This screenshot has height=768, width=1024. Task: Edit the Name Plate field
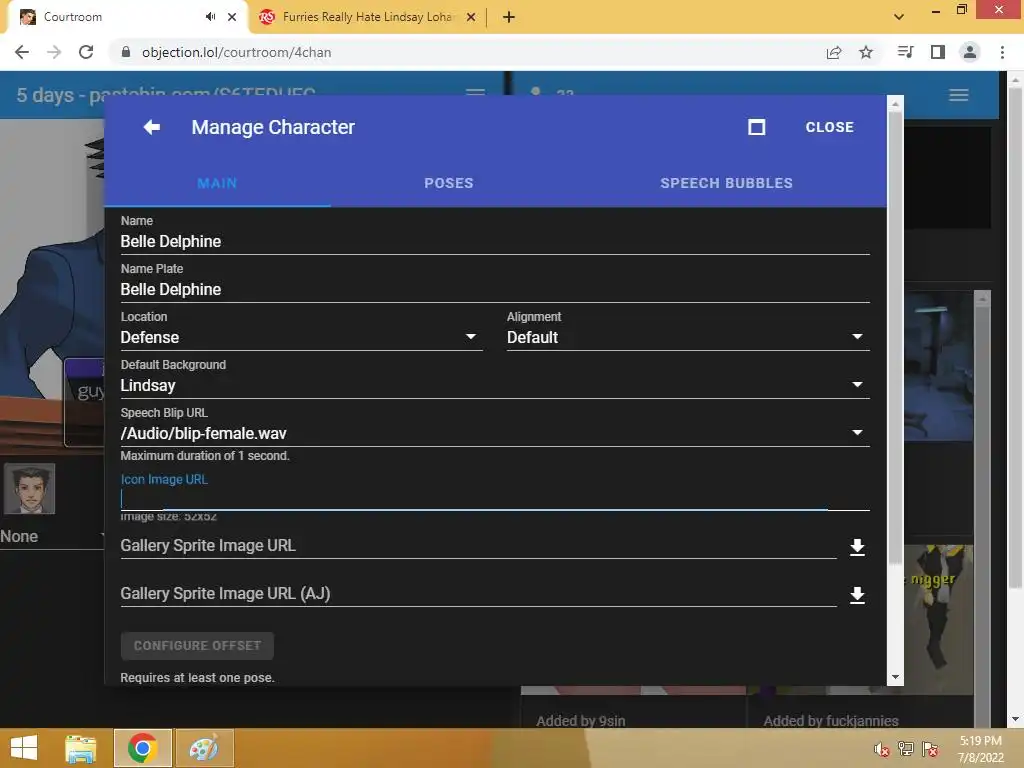pyautogui.click(x=495, y=289)
